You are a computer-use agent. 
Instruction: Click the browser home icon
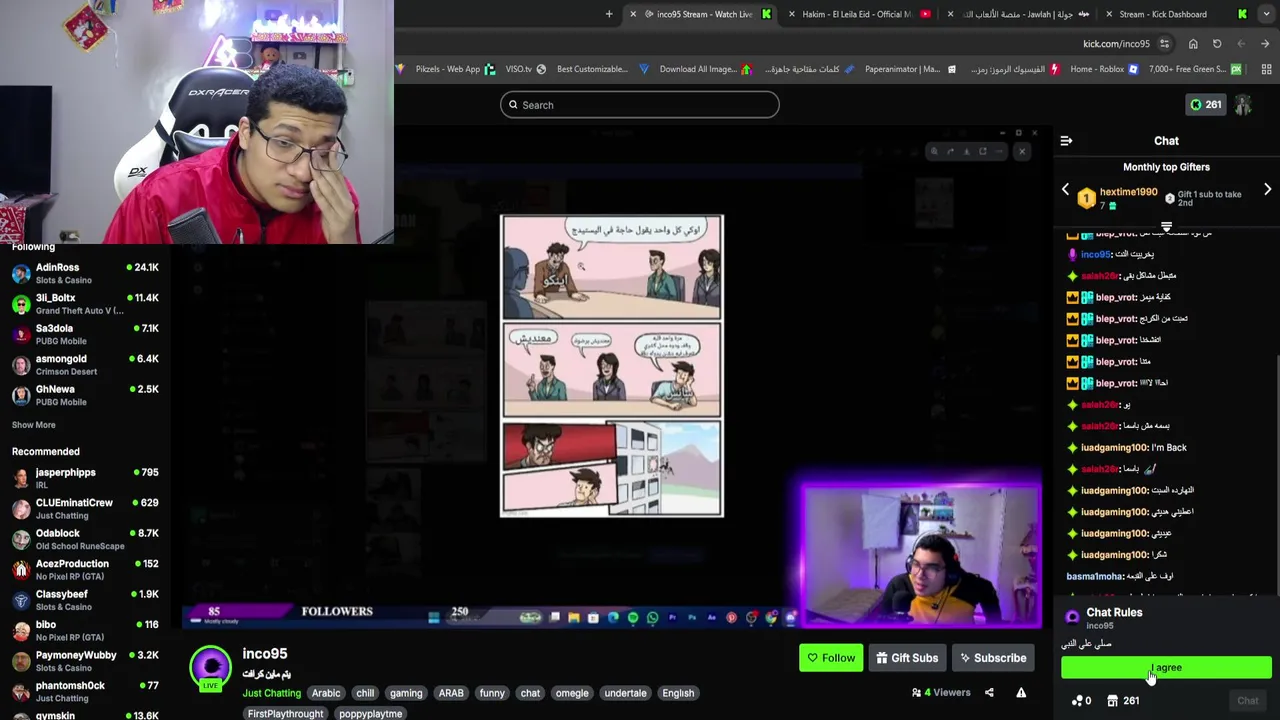click(x=1193, y=44)
